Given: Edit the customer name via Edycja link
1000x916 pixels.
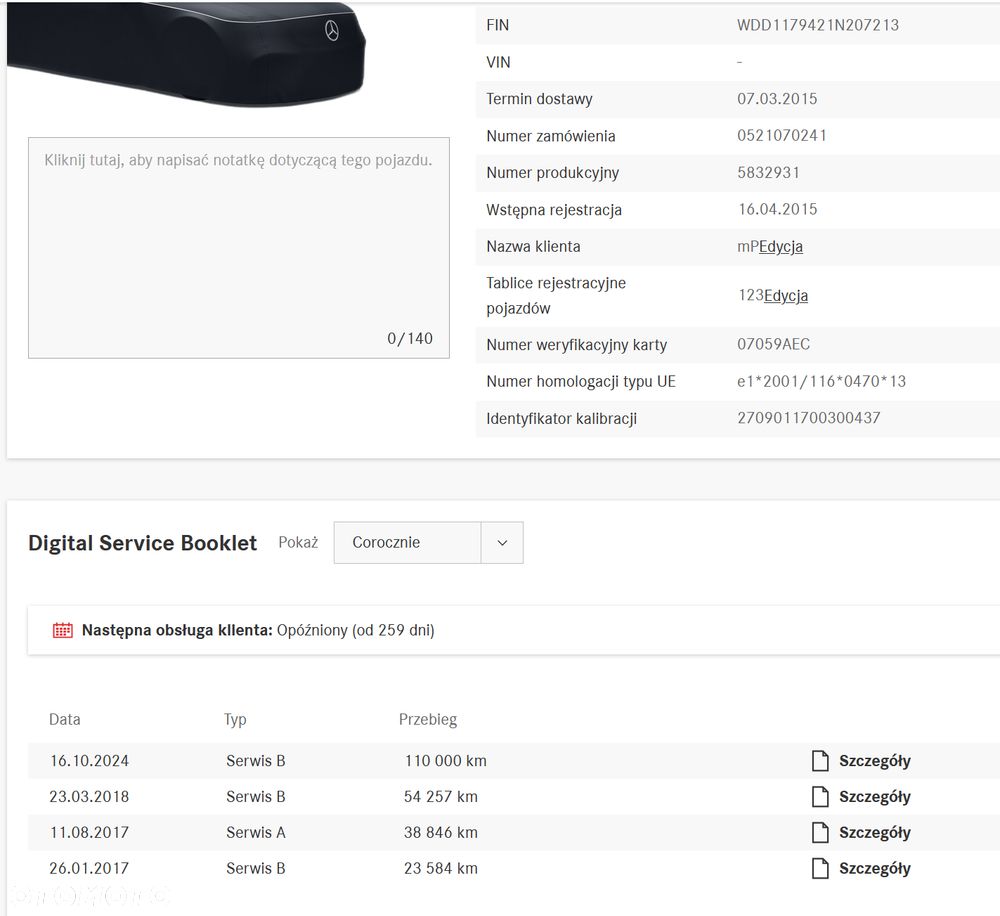Looking at the screenshot, I should point(781,247).
